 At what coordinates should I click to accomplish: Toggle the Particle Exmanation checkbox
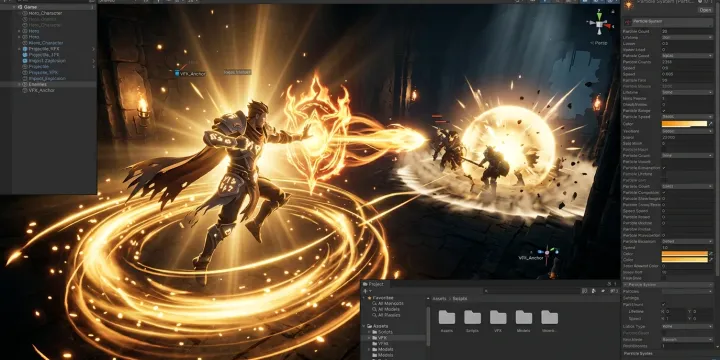point(664,168)
